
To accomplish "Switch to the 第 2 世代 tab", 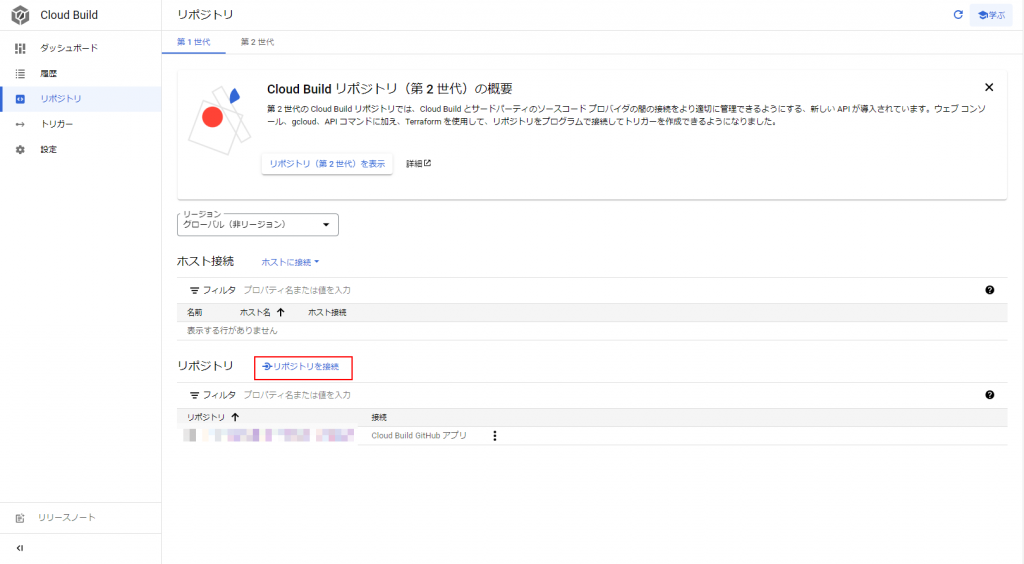I will point(257,42).
